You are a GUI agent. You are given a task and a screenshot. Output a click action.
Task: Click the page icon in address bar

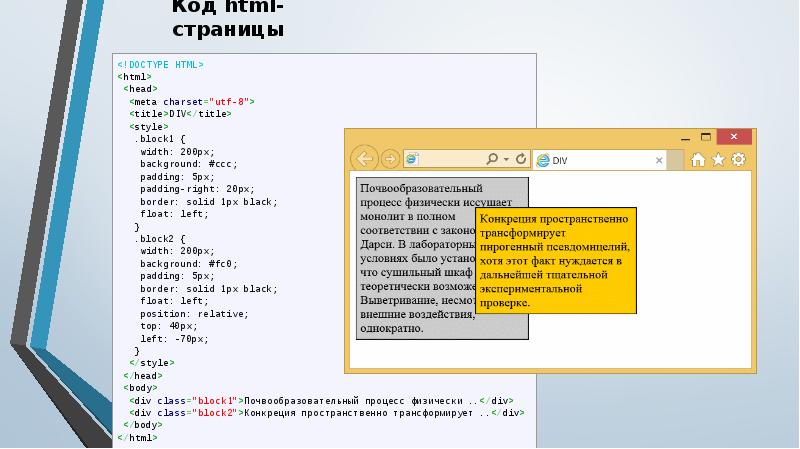click(412, 159)
